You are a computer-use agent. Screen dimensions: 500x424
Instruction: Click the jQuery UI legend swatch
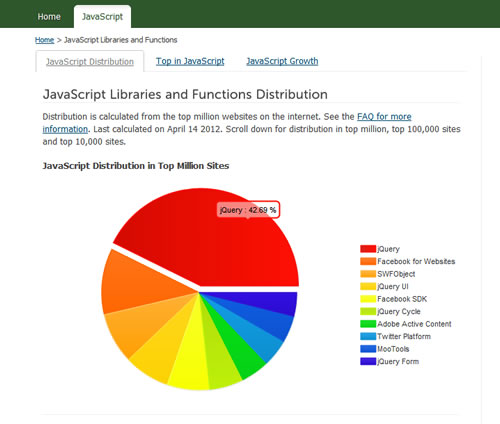click(x=368, y=286)
